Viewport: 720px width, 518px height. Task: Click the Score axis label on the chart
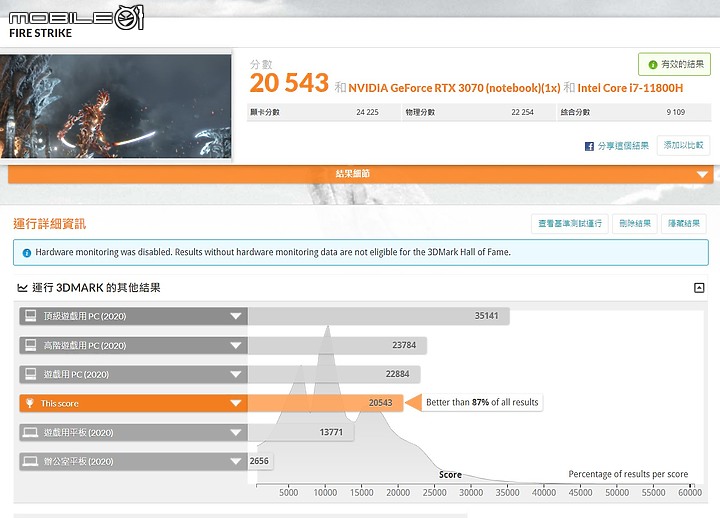tap(450, 475)
